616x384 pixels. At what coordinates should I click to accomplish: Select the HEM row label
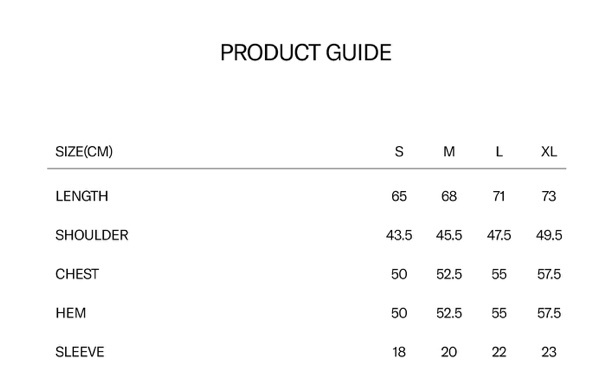coord(71,313)
